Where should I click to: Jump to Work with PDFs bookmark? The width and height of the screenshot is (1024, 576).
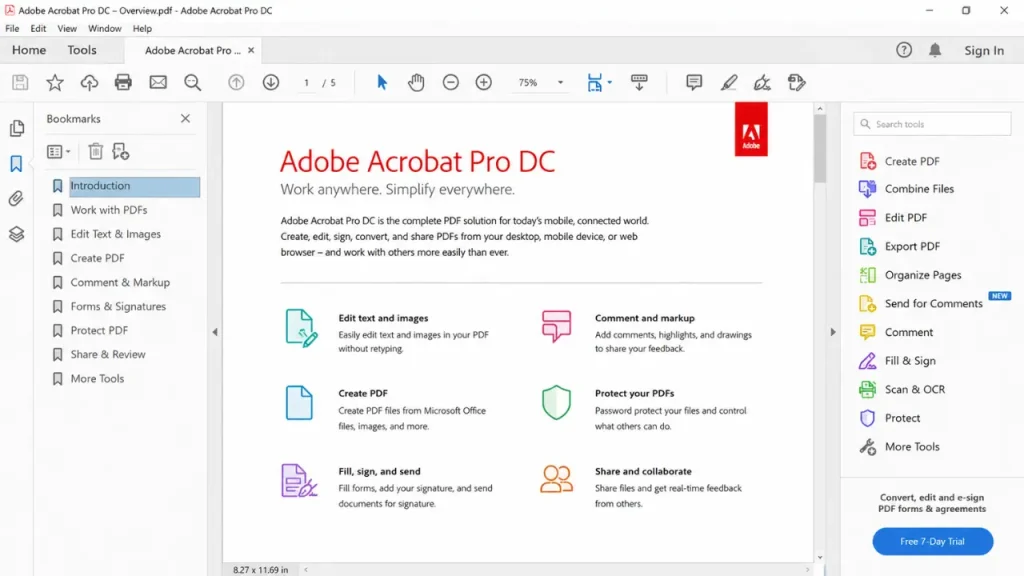109,210
